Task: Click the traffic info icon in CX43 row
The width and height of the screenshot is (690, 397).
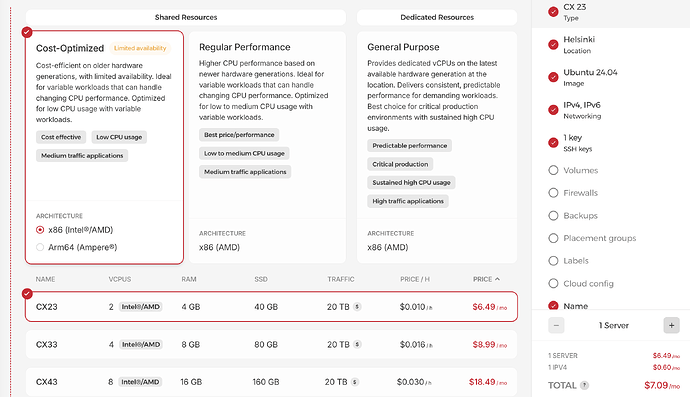Action: click(355, 382)
